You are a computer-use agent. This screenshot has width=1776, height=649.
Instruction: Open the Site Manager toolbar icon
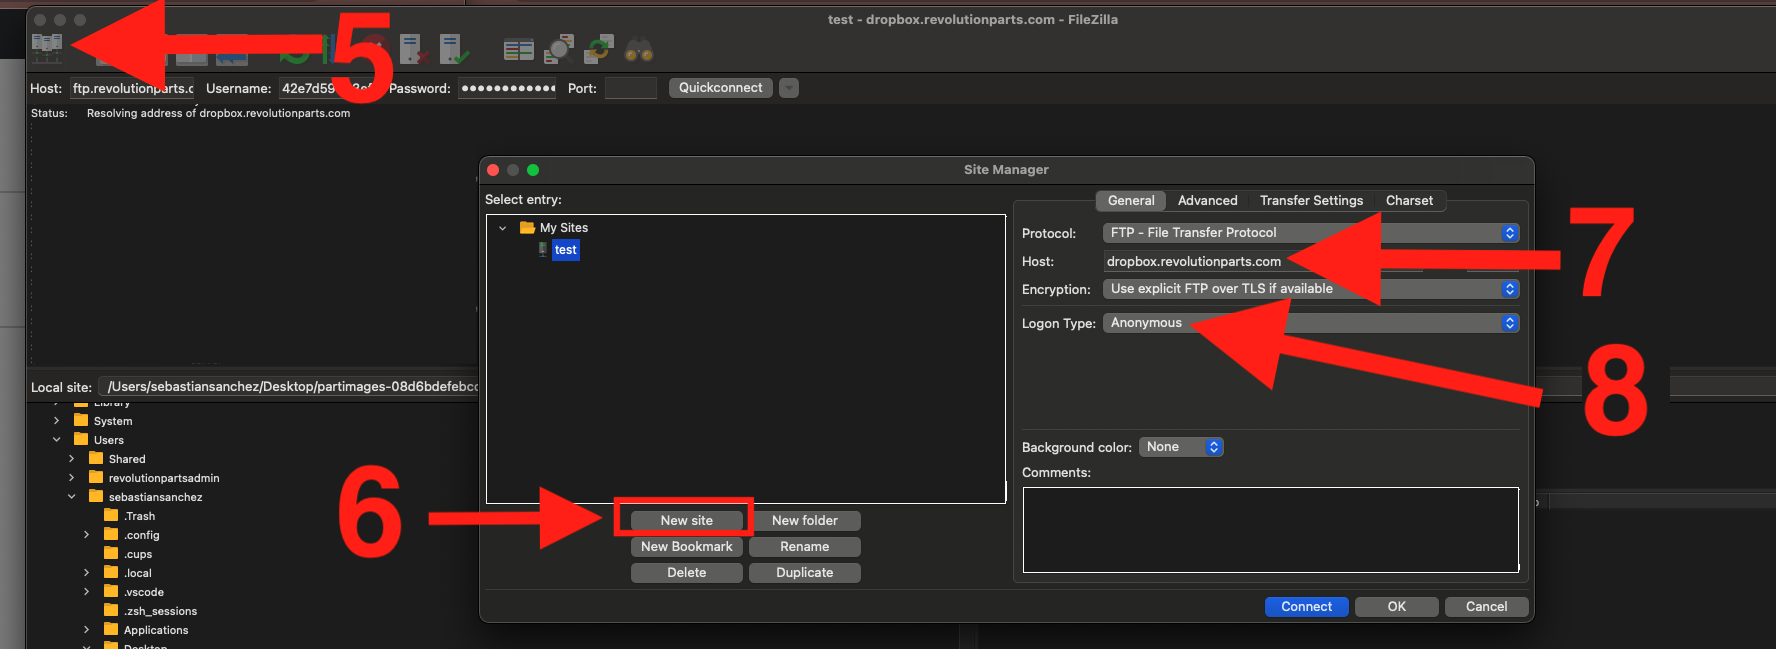(x=47, y=48)
